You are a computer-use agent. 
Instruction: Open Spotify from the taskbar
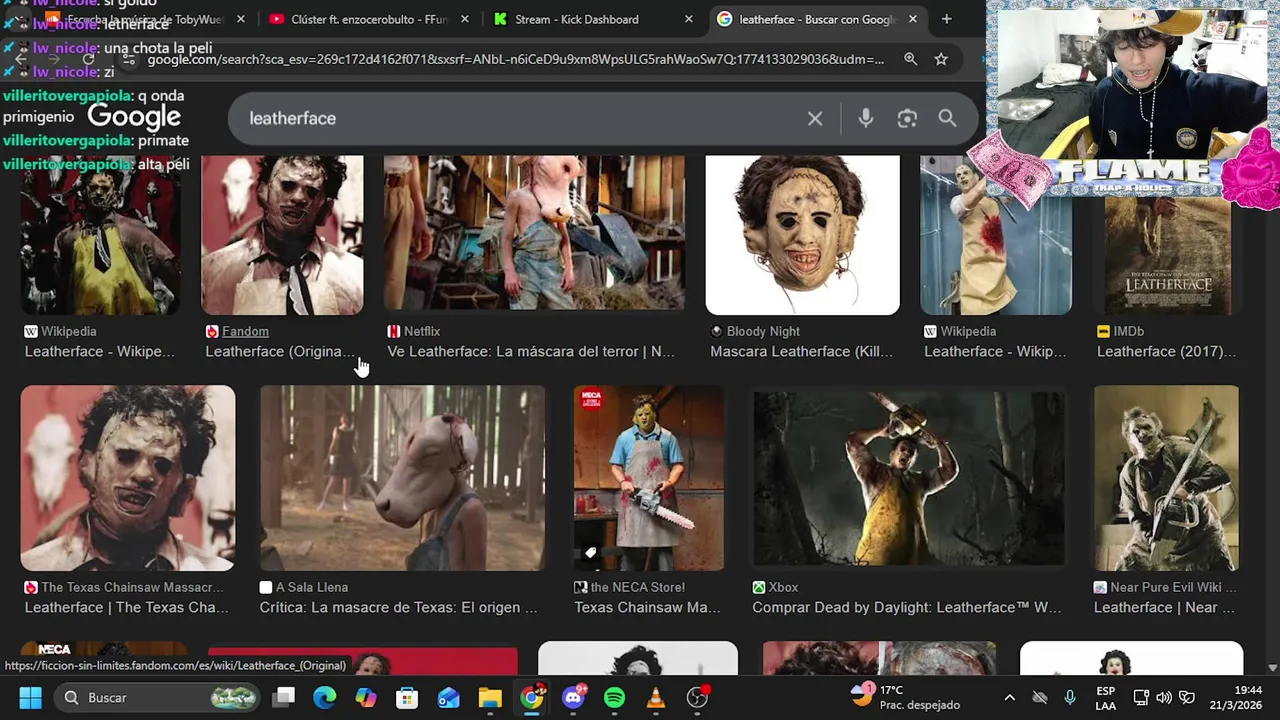coord(614,697)
